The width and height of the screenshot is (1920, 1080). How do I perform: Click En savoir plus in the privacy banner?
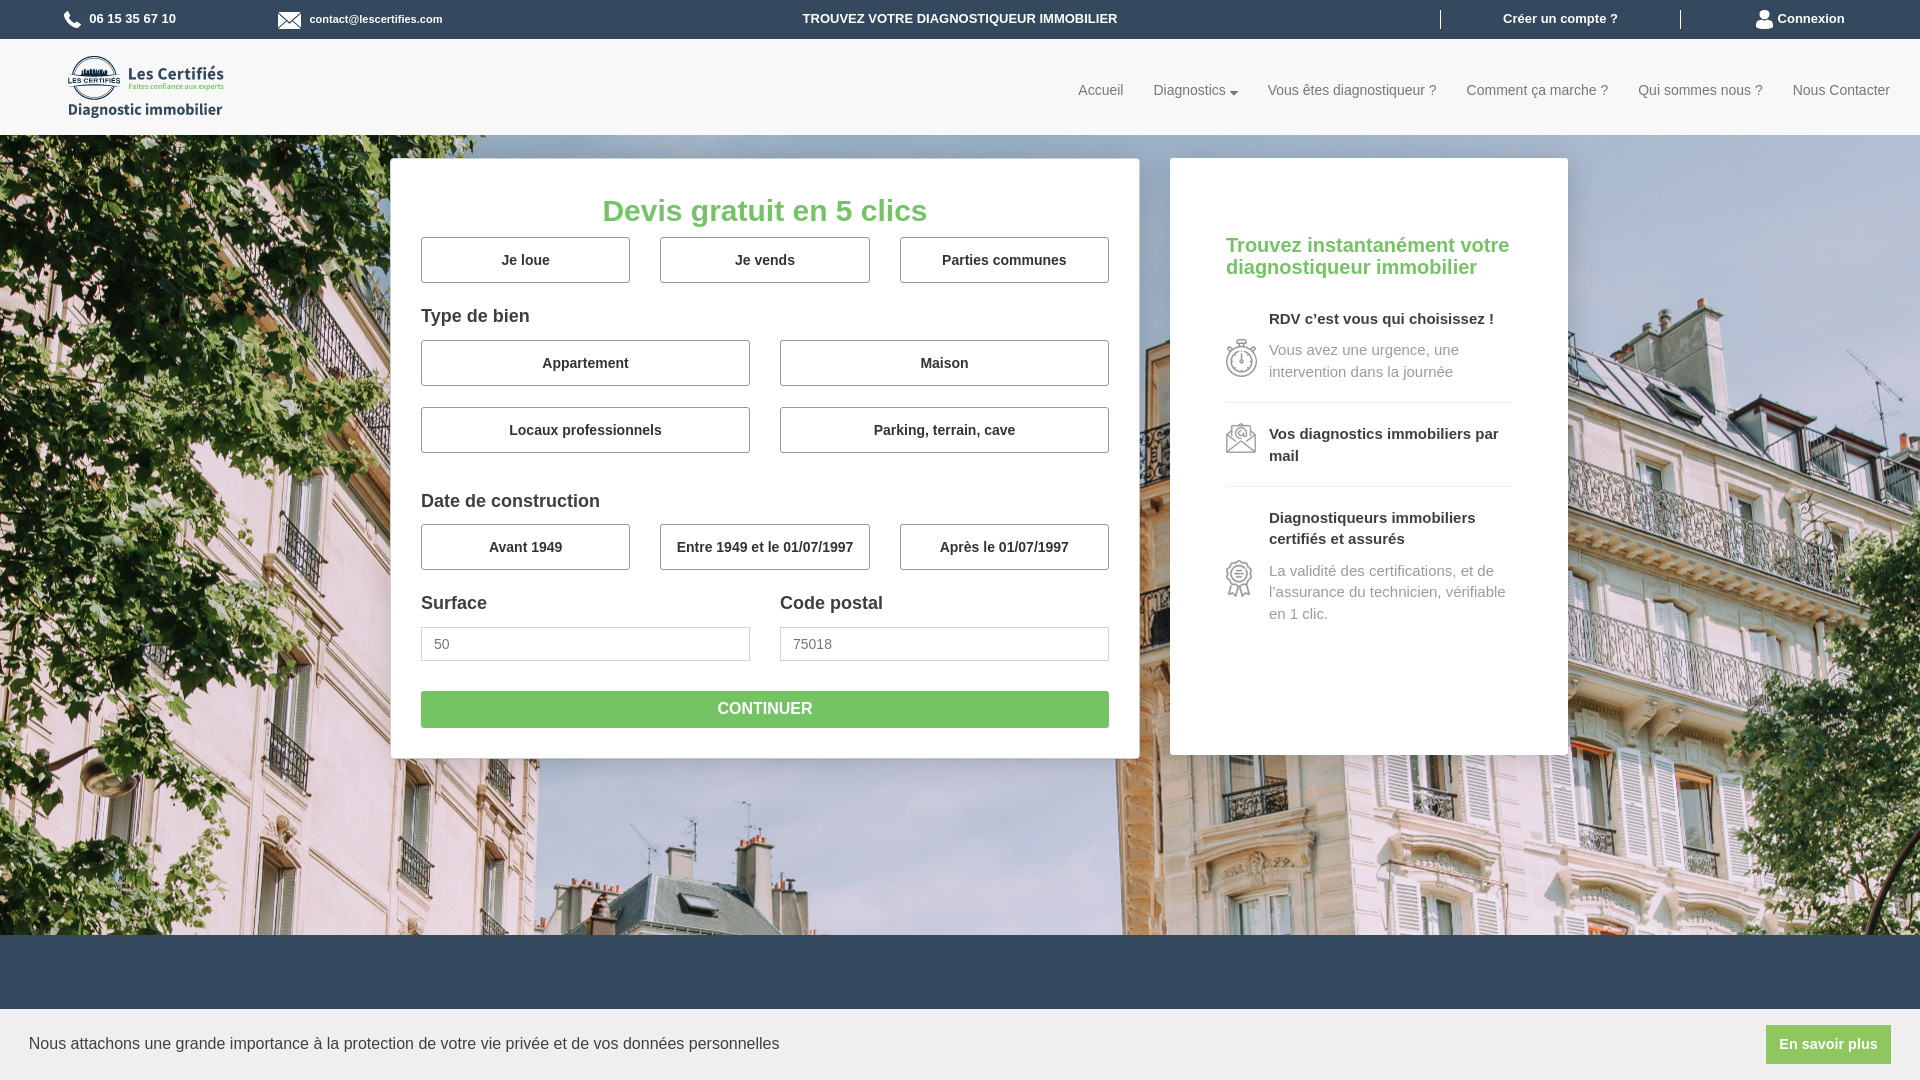pos(1827,1043)
